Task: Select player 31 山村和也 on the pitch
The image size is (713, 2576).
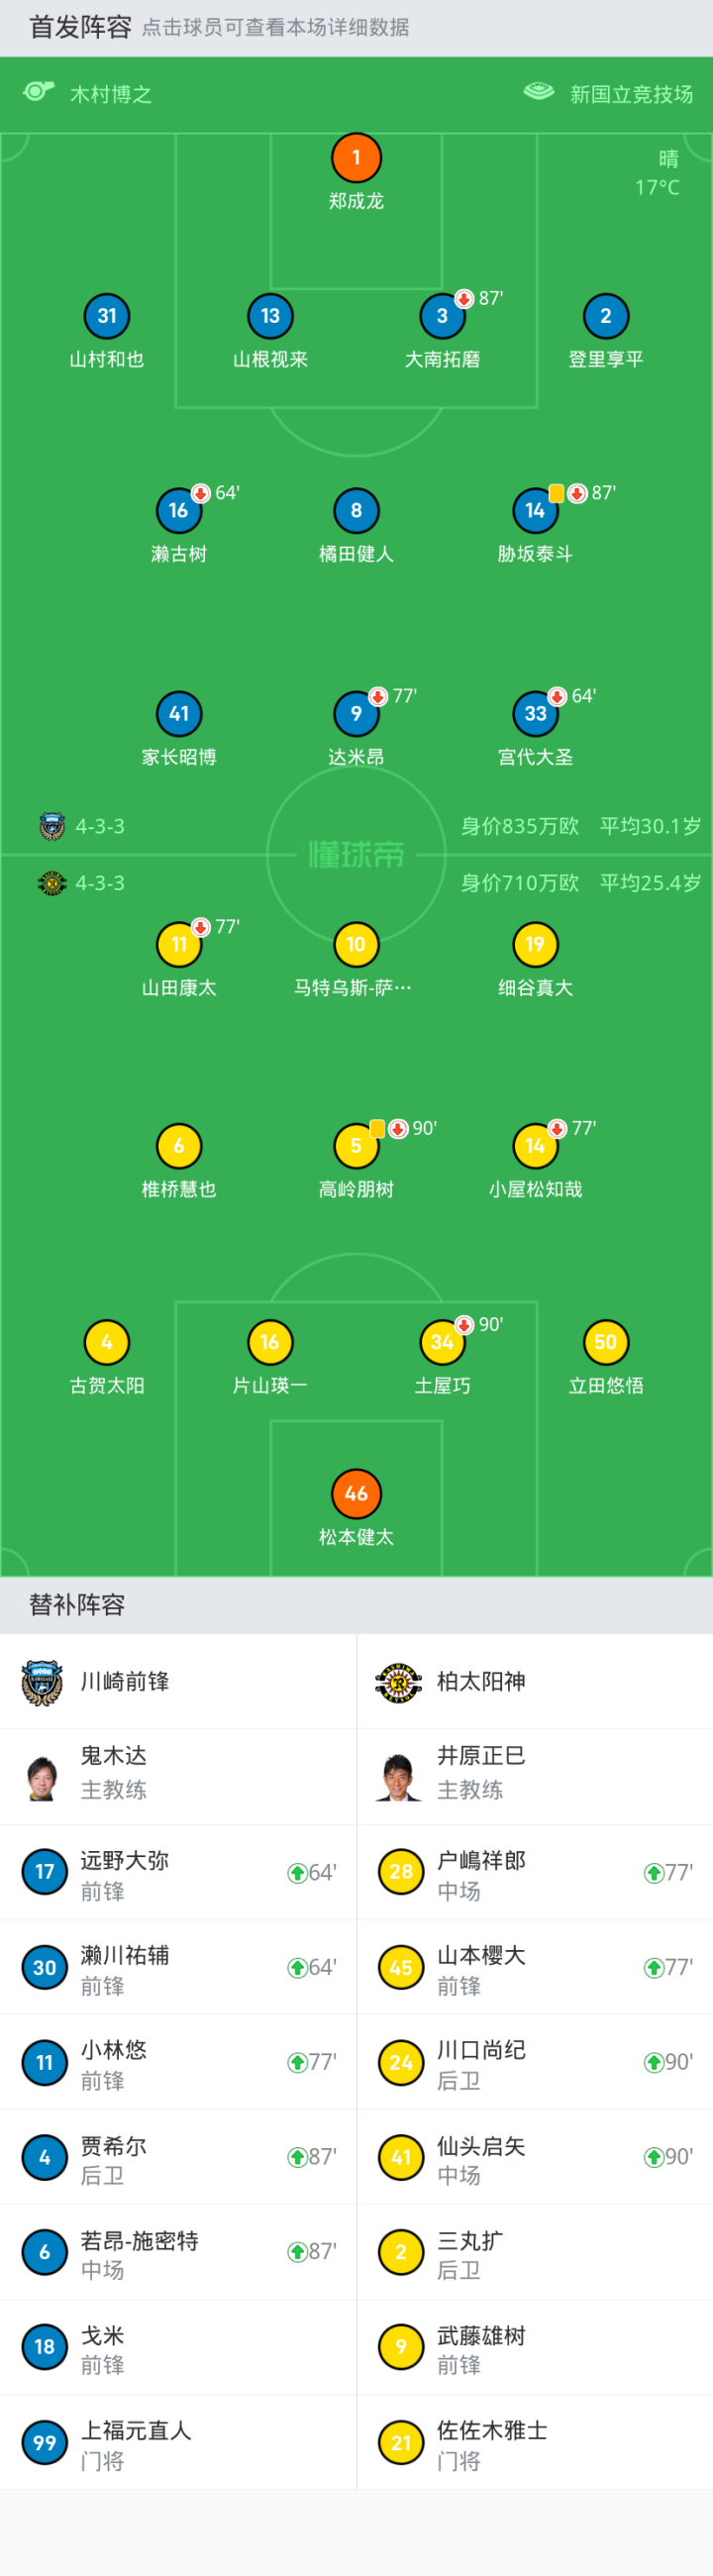Action: (107, 316)
